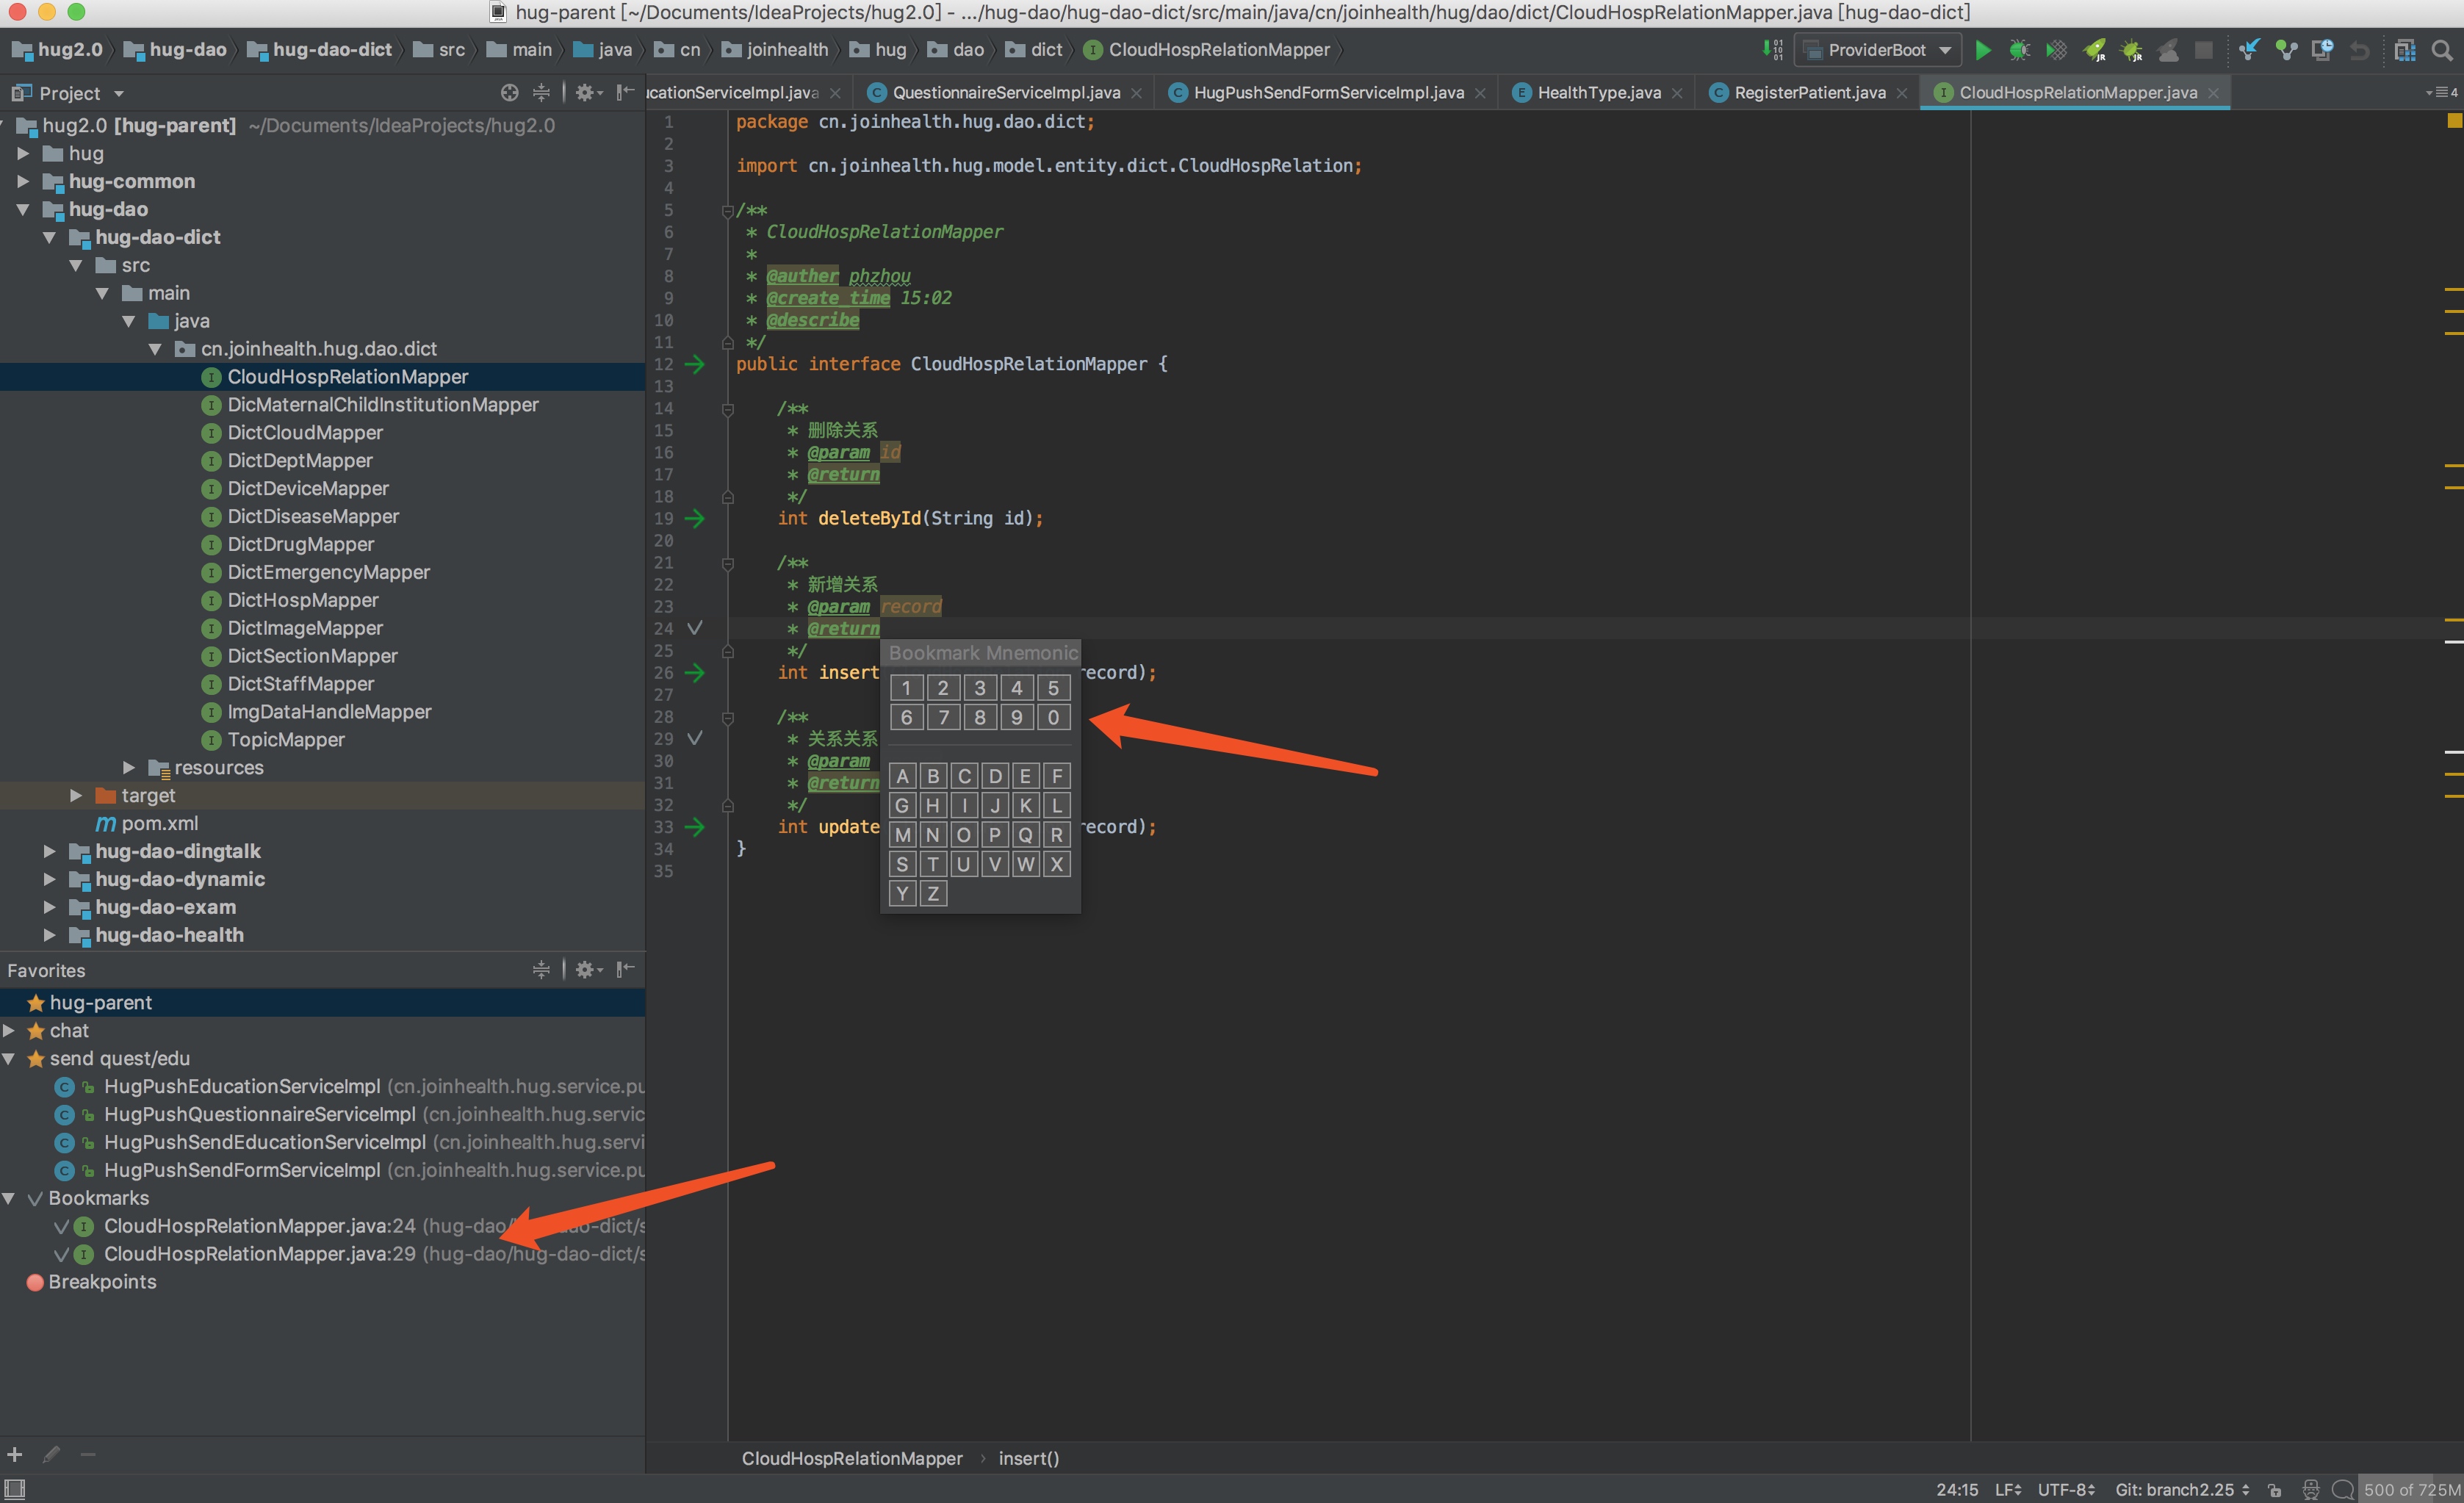Screen dimensions: 2464x1503
Task: Expand the chat favorites list
Action: tap(9, 1030)
